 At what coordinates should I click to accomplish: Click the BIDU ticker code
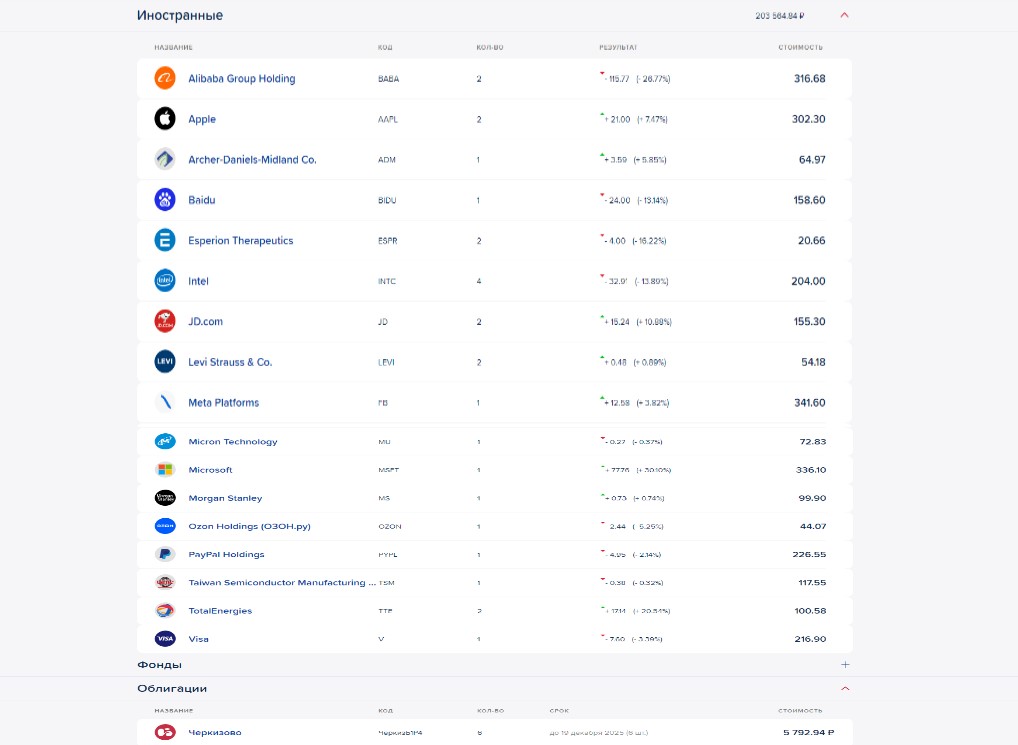(387, 201)
